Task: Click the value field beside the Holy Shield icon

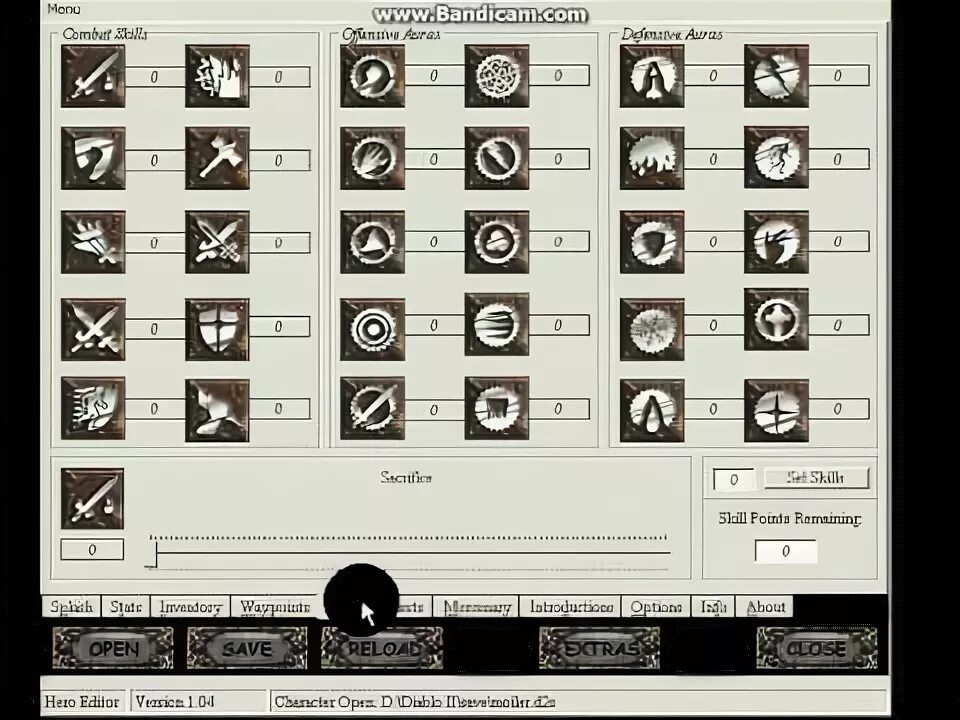Action: coord(279,326)
